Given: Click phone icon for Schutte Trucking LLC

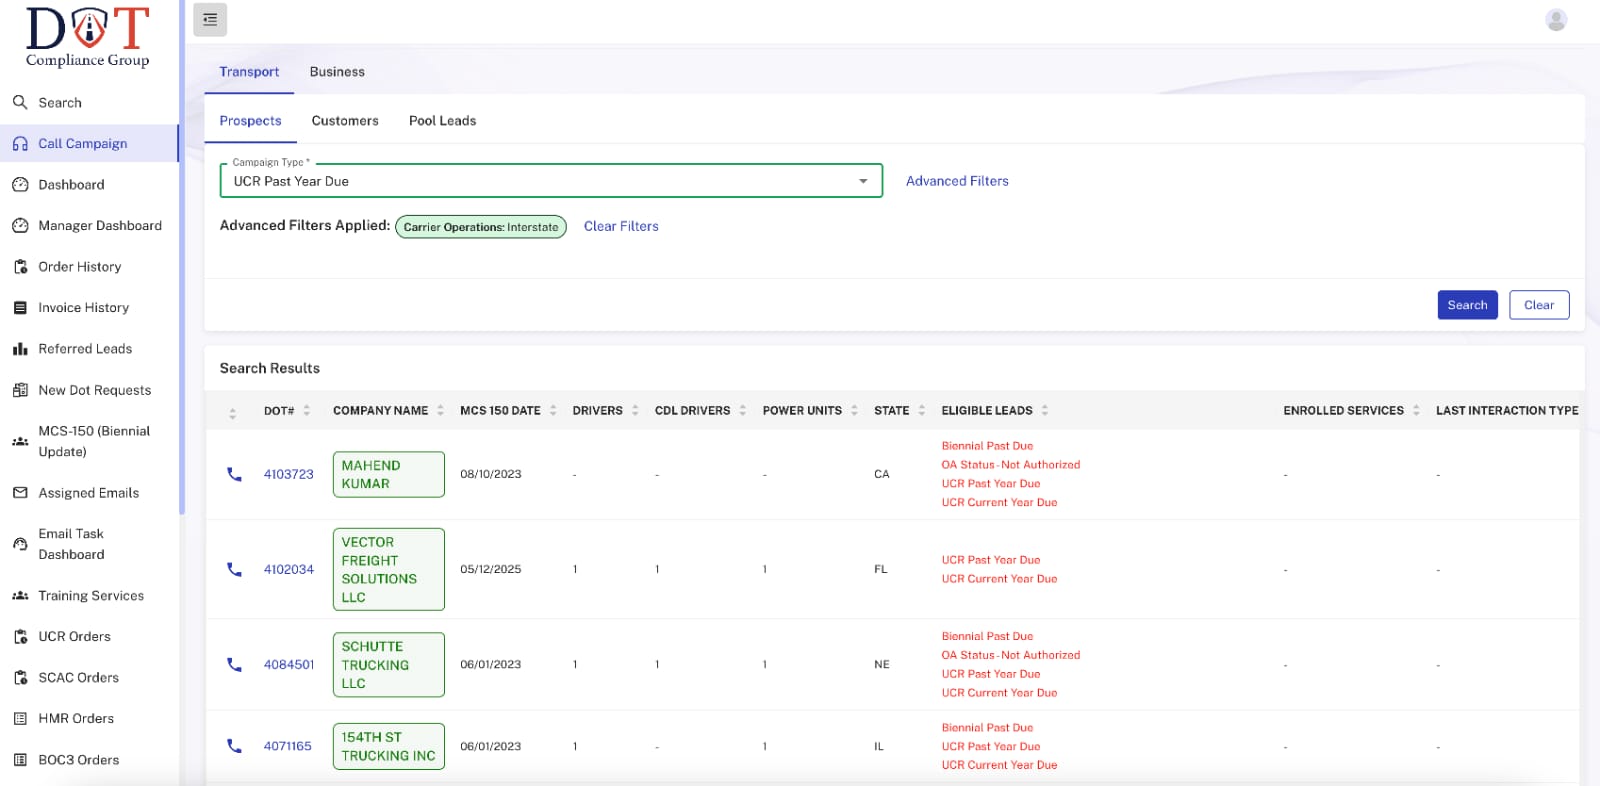Looking at the screenshot, I should point(234,664).
